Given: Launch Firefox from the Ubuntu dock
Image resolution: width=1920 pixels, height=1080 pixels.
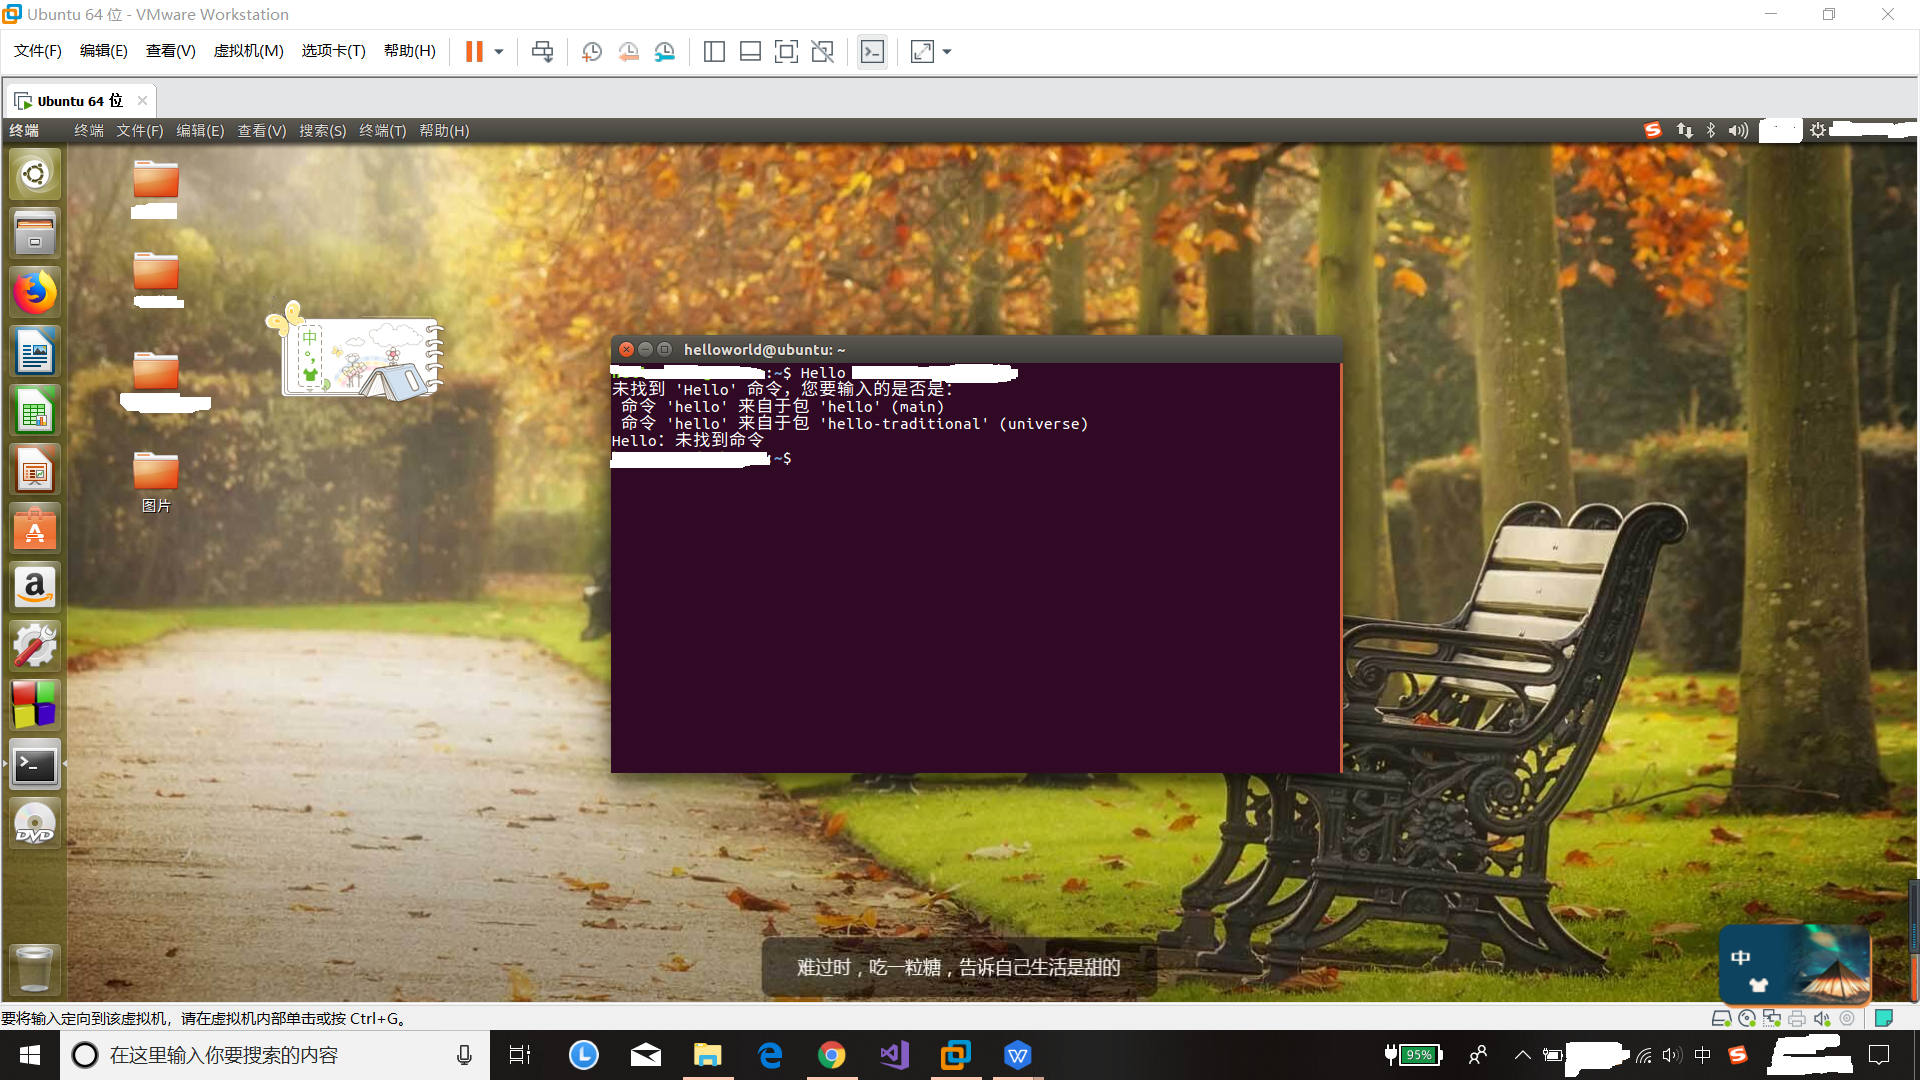Looking at the screenshot, I should (35, 293).
